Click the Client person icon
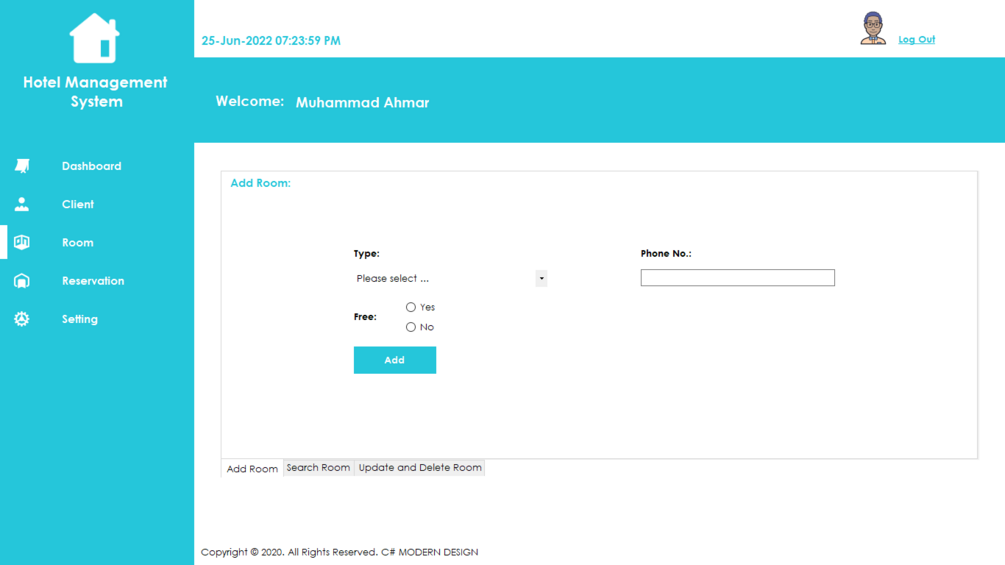 point(22,204)
